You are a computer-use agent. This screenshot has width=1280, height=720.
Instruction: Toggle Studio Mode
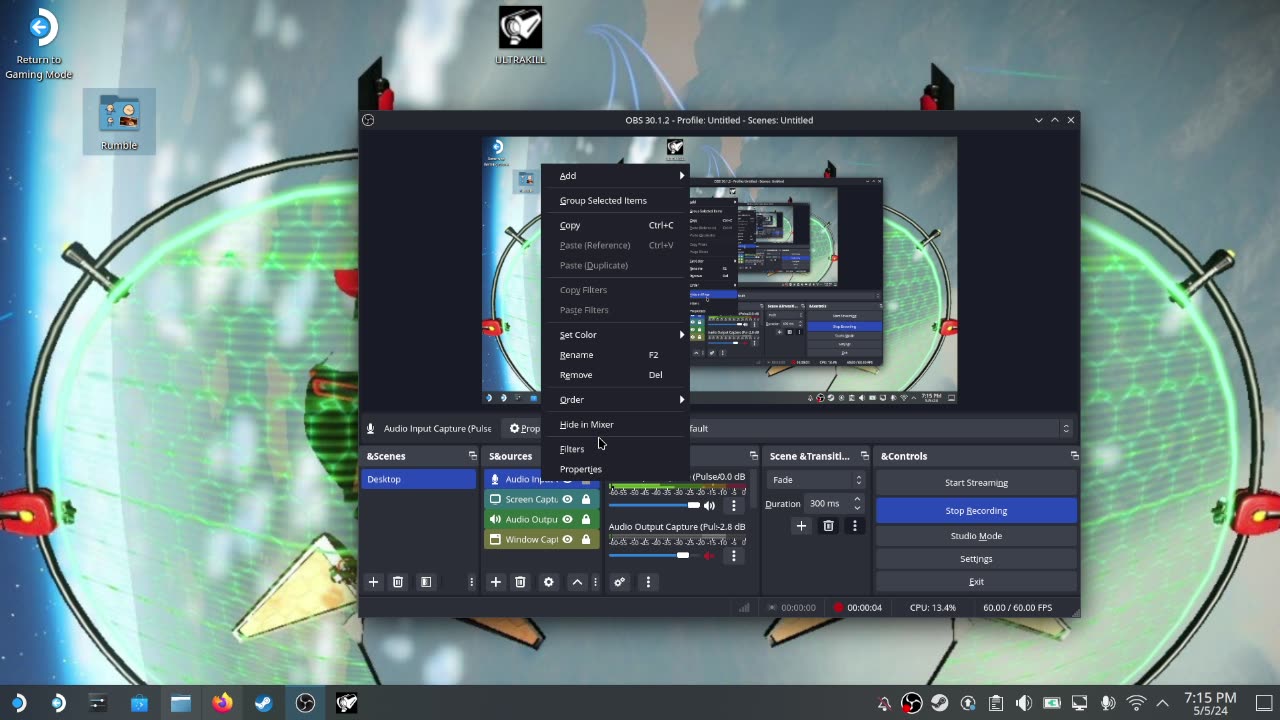pyautogui.click(x=976, y=536)
